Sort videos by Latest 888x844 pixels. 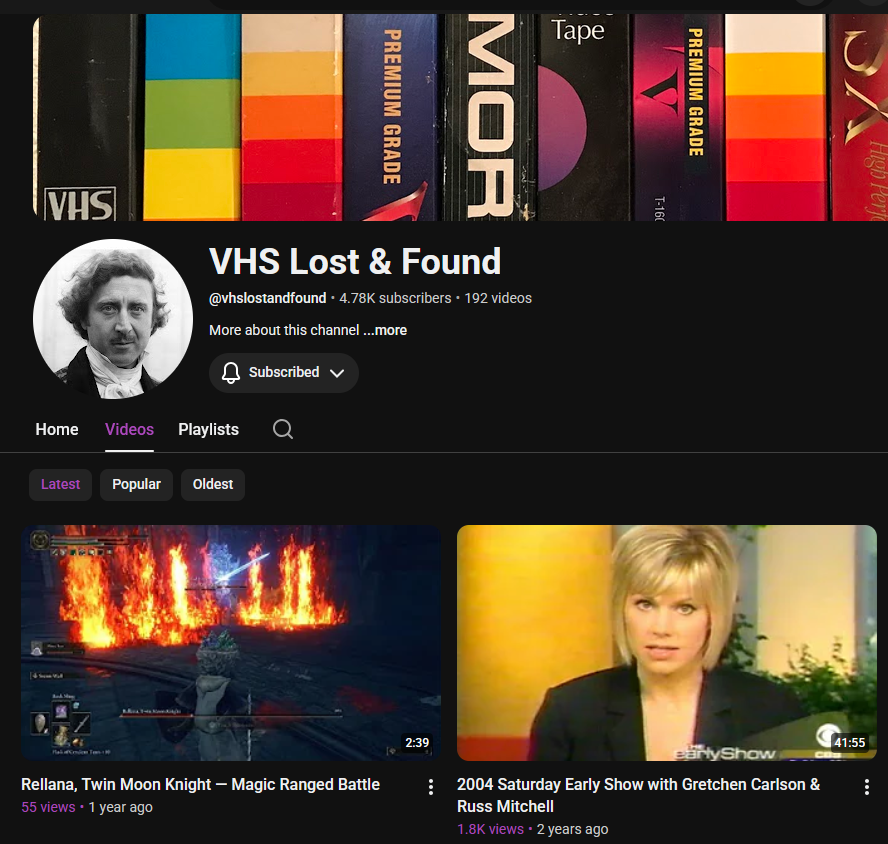pos(60,484)
